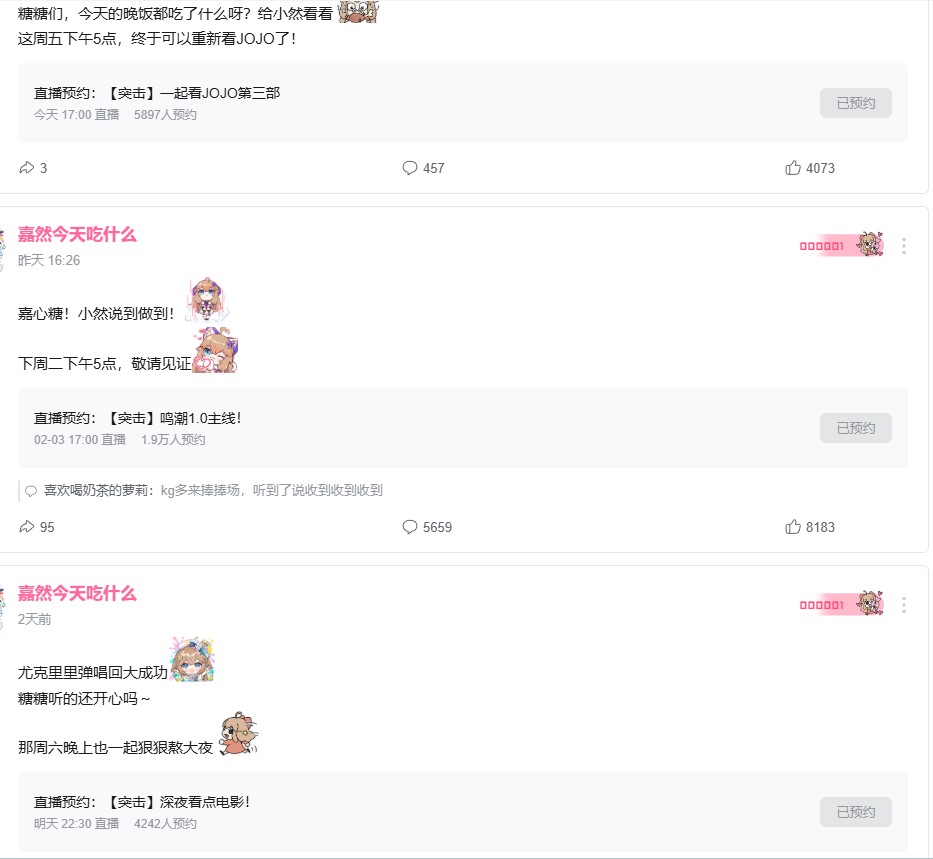
Task: Open username 嘉然今天吃什么 on 昨天 post
Action: [x=77, y=234]
